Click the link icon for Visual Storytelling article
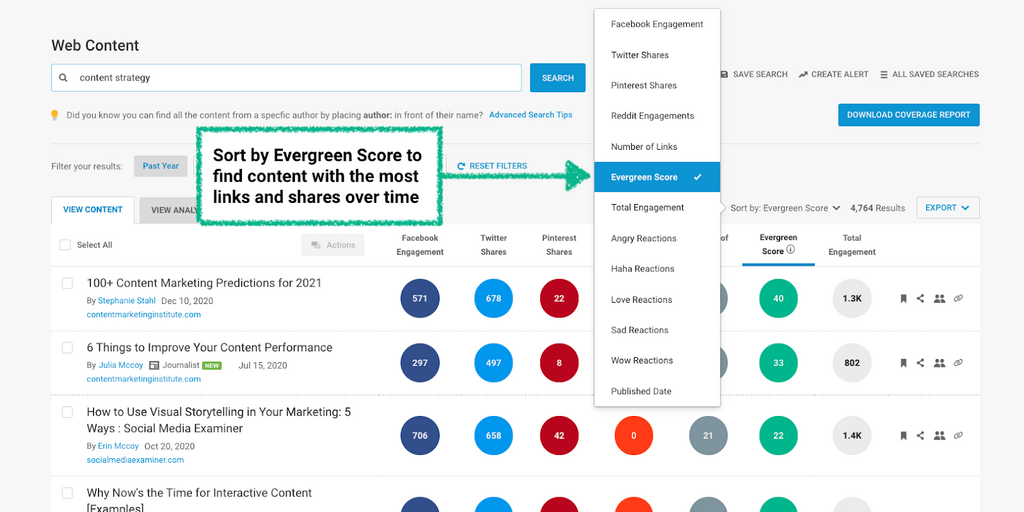This screenshot has height=512, width=1024. click(x=958, y=436)
